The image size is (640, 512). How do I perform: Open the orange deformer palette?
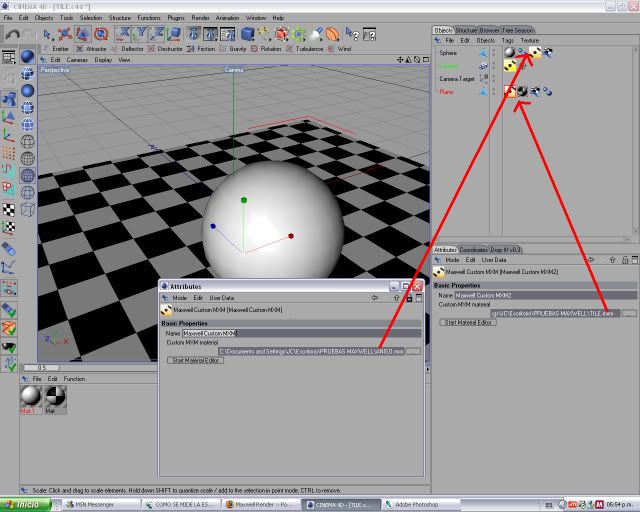click(333, 34)
